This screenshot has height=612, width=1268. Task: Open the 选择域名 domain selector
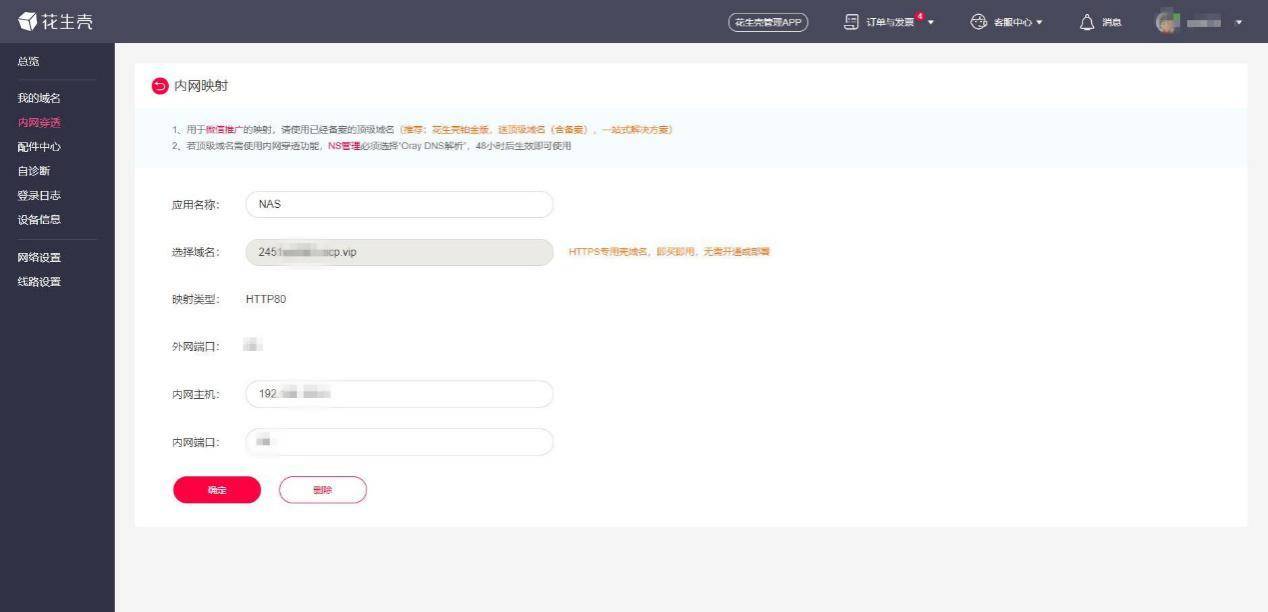click(x=399, y=252)
